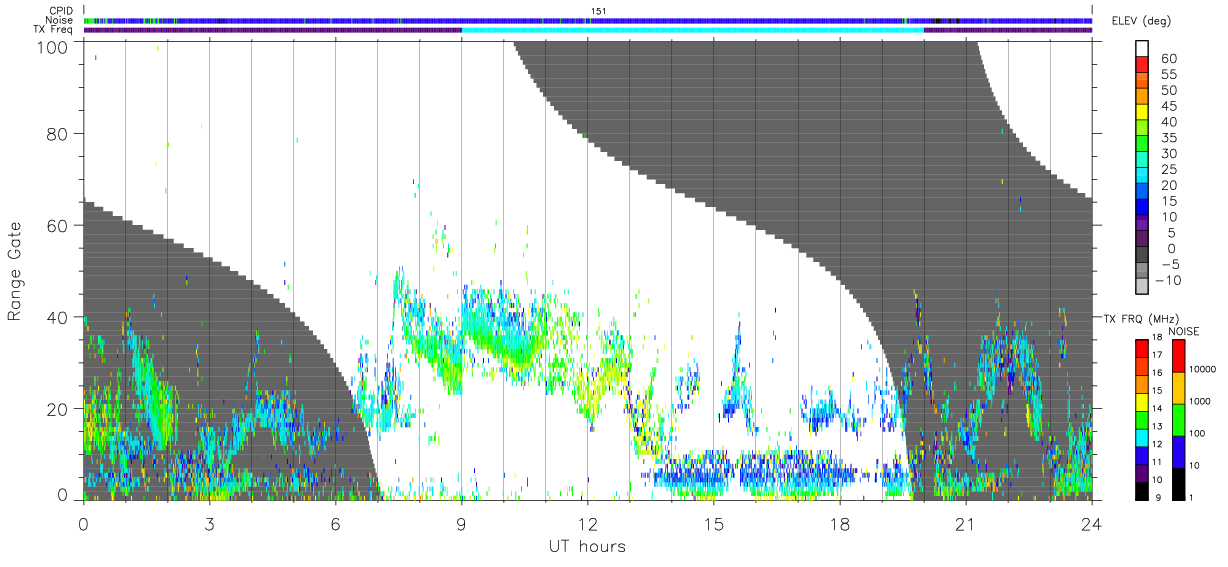Click the CPID value 151

pyautogui.click(x=600, y=11)
